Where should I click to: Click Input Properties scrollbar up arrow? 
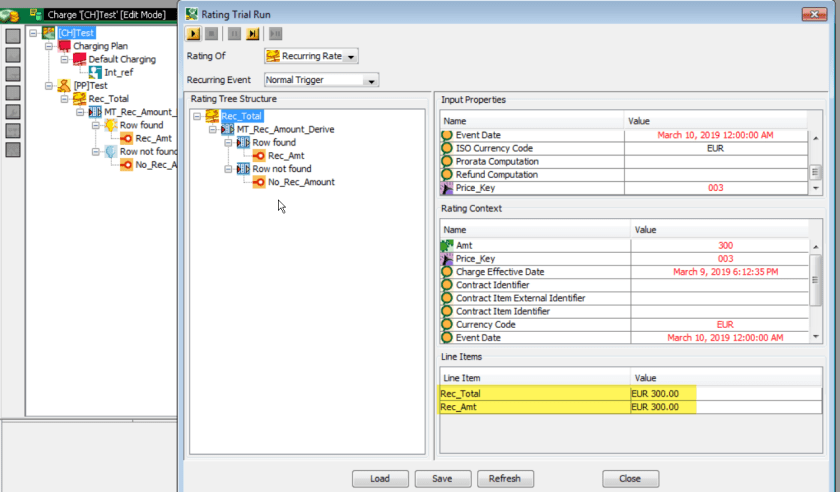coord(815,138)
